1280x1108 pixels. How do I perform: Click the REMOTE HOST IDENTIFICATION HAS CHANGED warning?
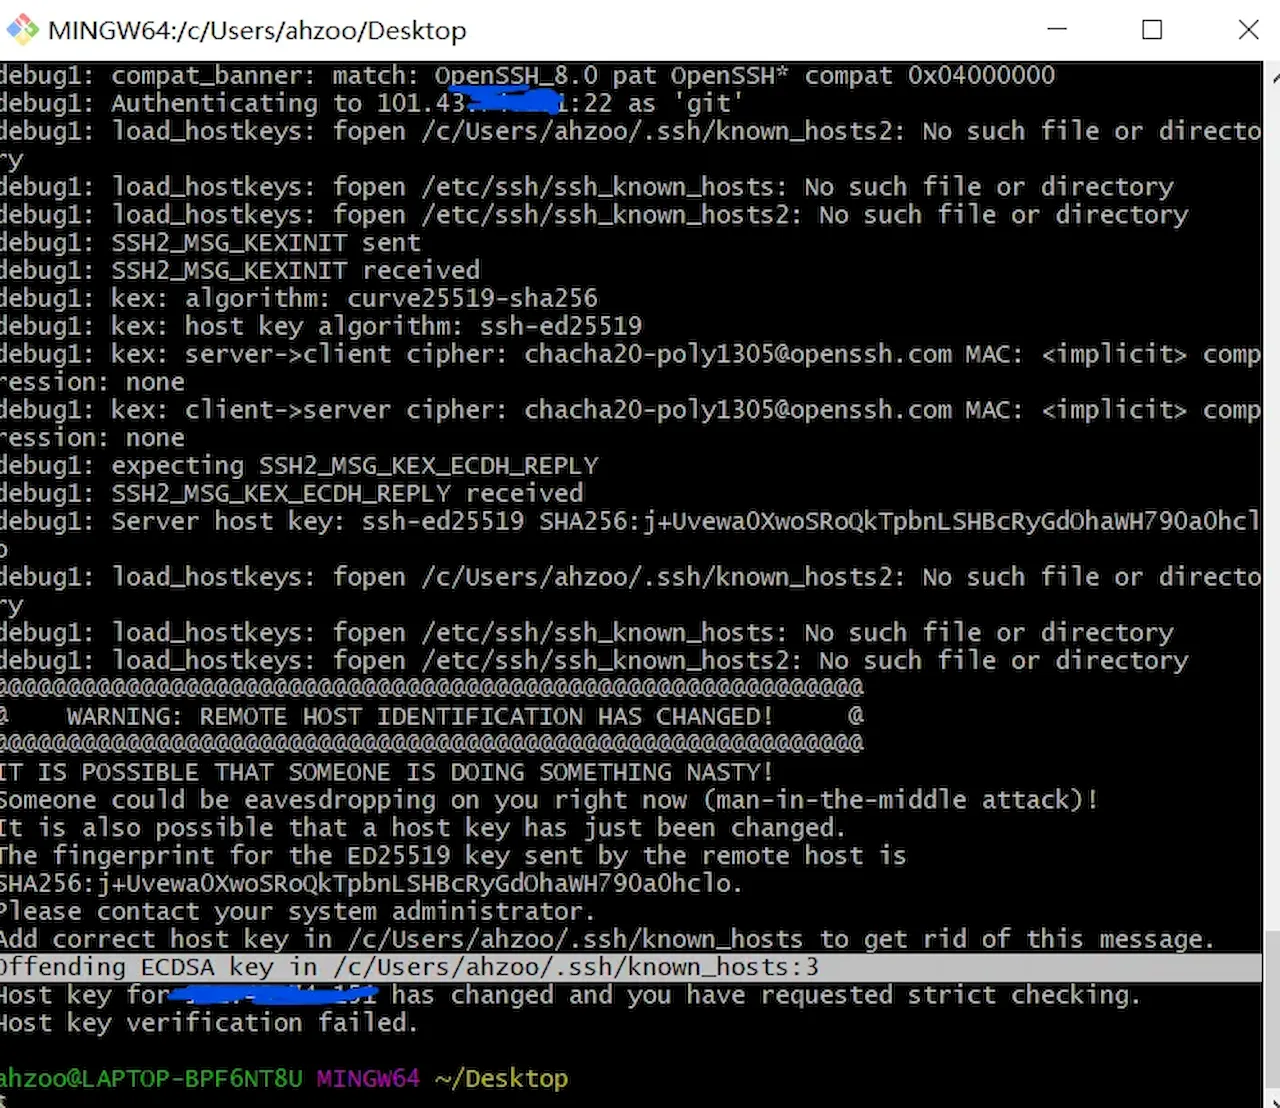point(420,717)
